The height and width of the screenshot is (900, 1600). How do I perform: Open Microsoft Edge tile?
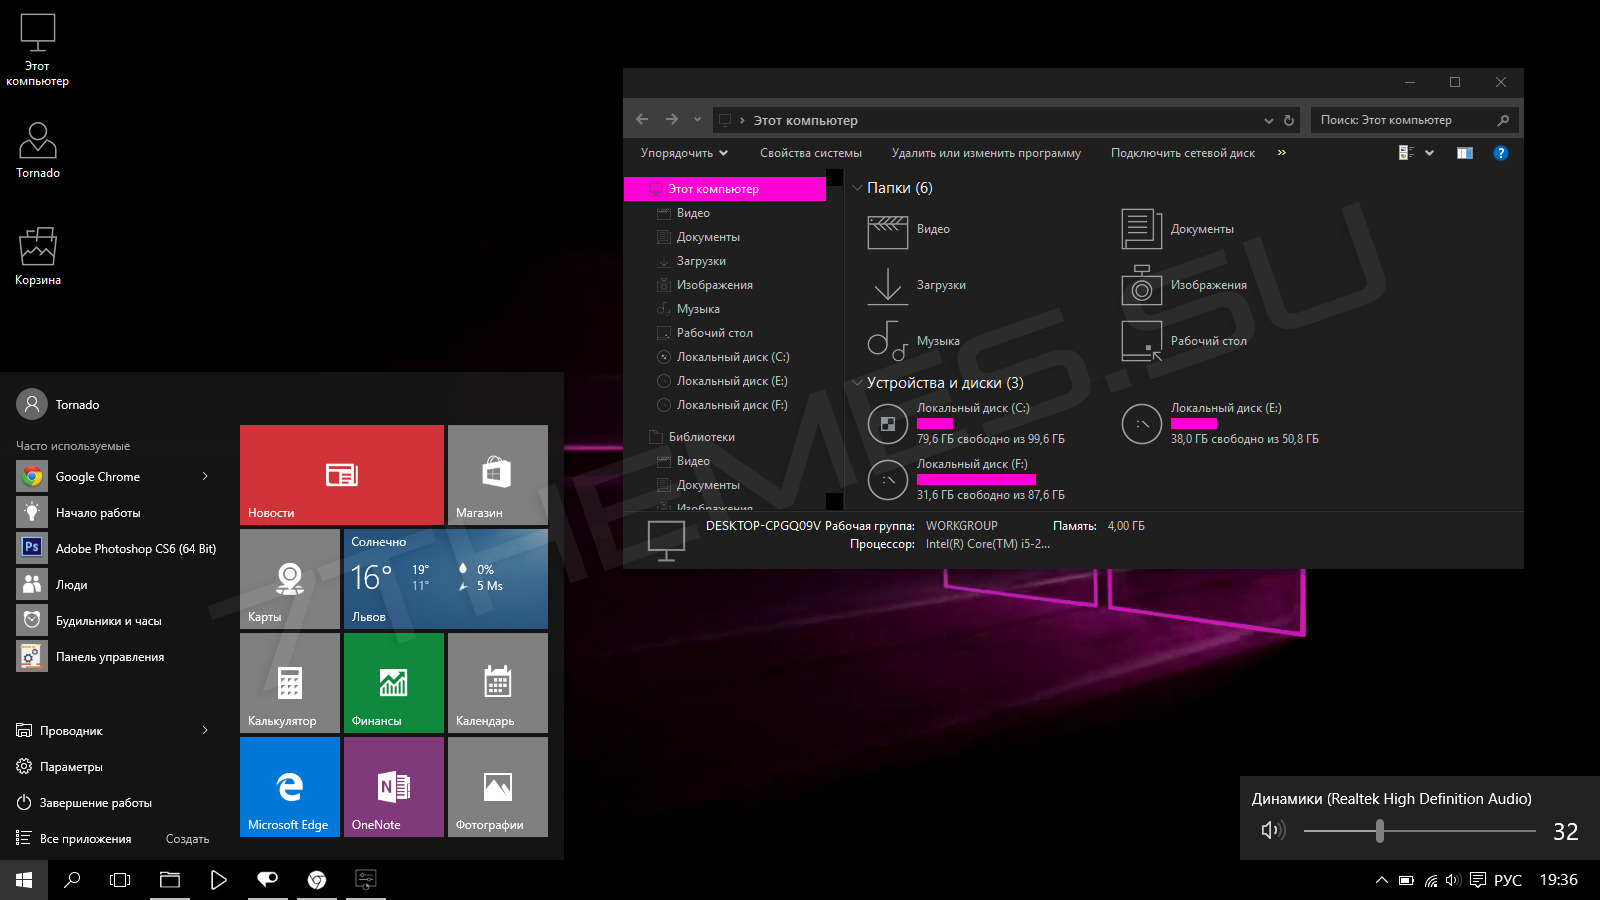290,786
